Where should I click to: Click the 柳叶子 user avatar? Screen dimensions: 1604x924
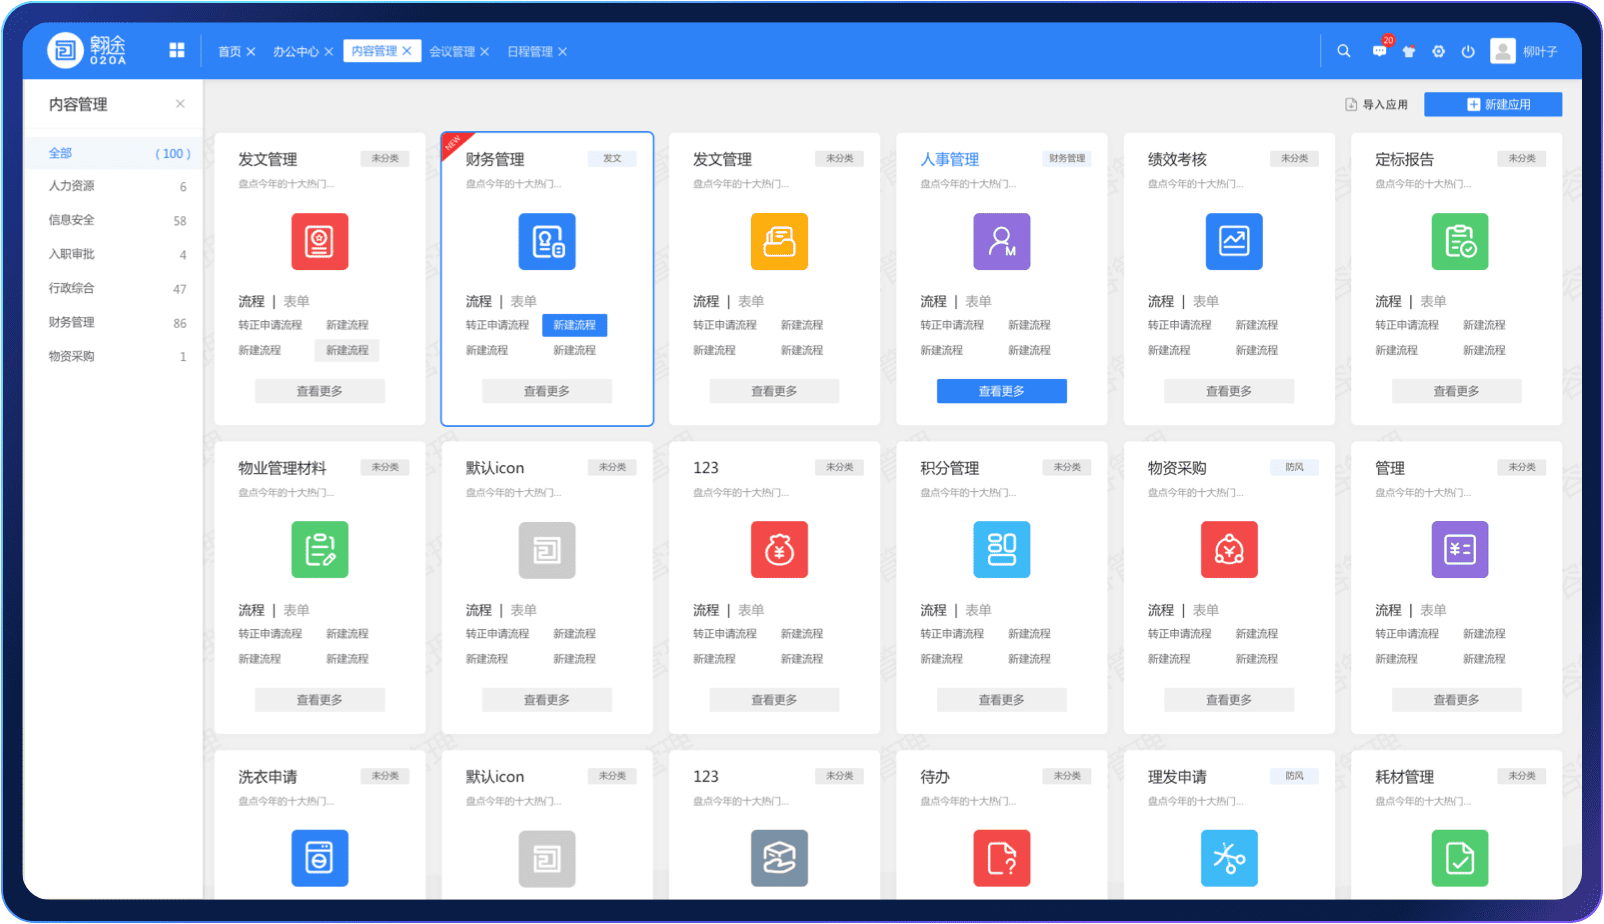pos(1502,51)
